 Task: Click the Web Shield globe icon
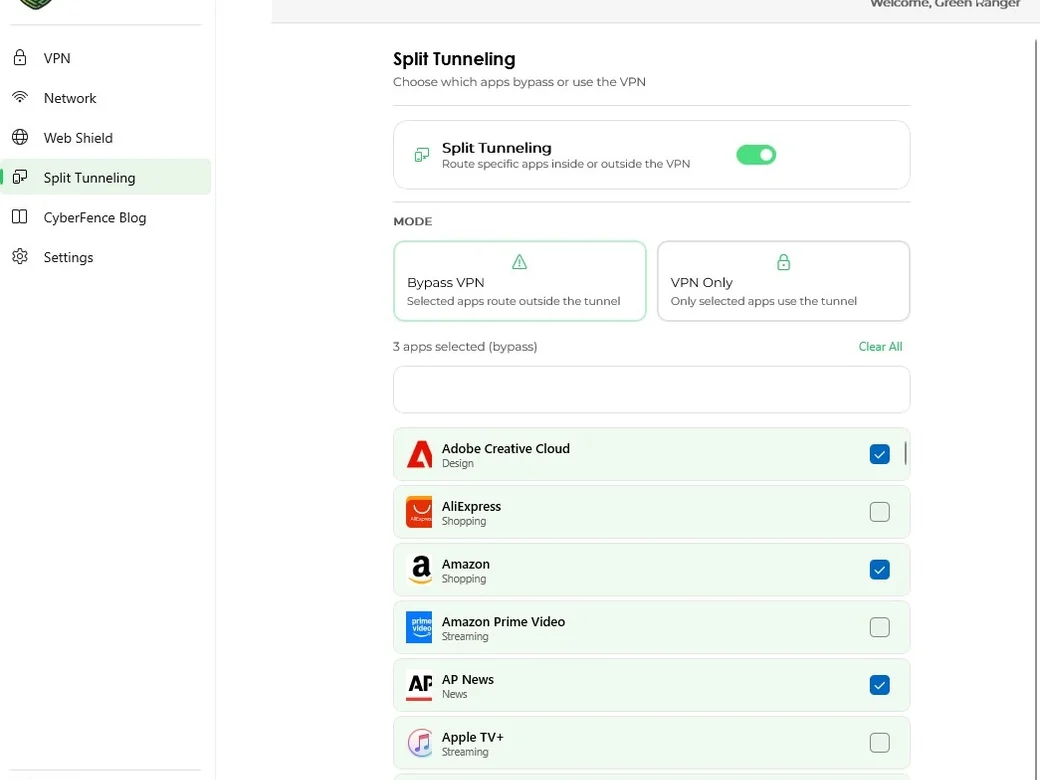pyautogui.click(x=20, y=137)
